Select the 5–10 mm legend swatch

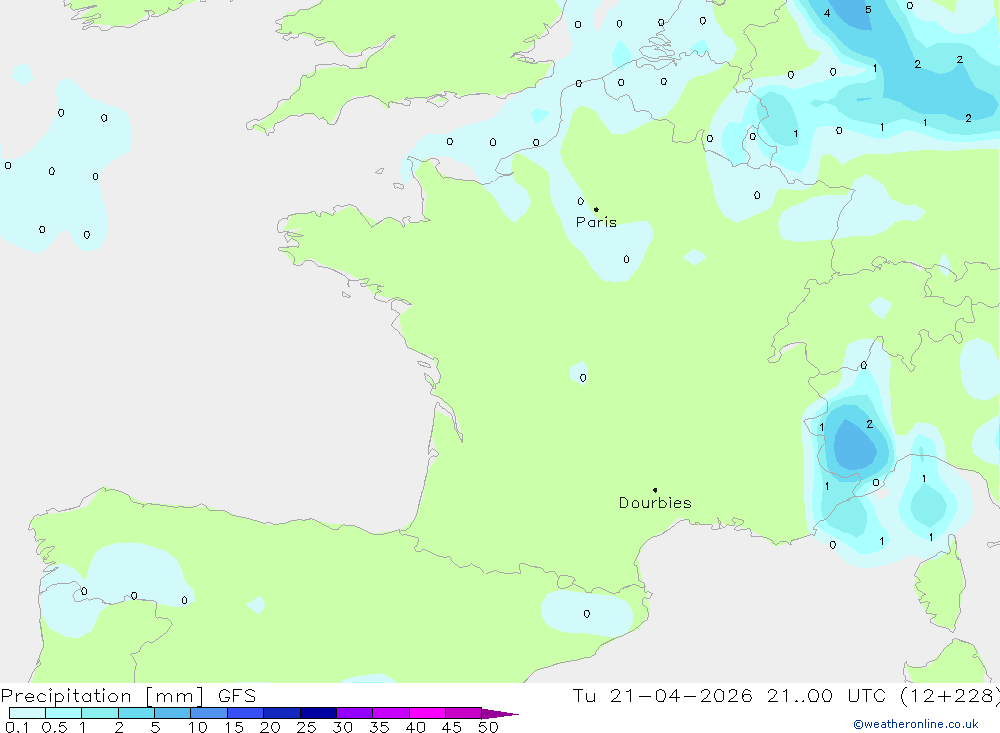(172, 713)
